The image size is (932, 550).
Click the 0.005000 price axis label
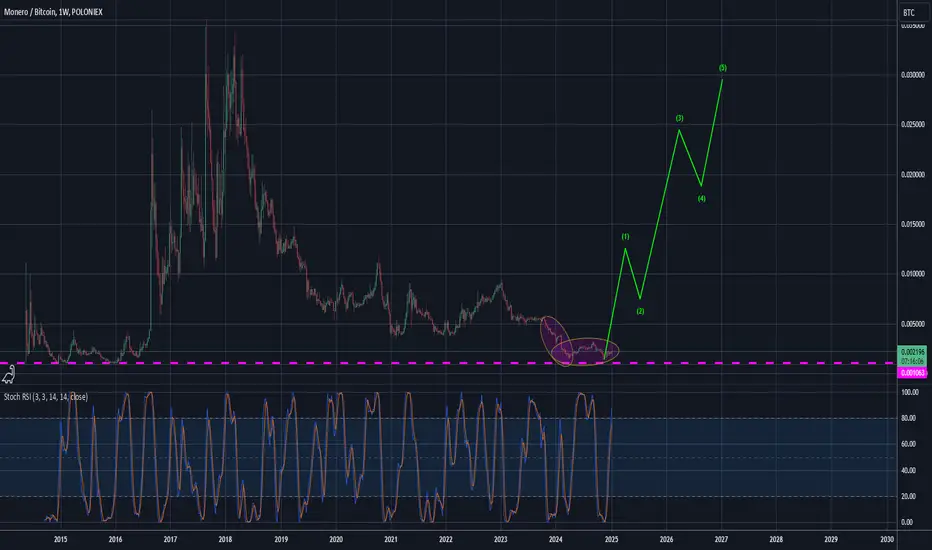coord(912,324)
